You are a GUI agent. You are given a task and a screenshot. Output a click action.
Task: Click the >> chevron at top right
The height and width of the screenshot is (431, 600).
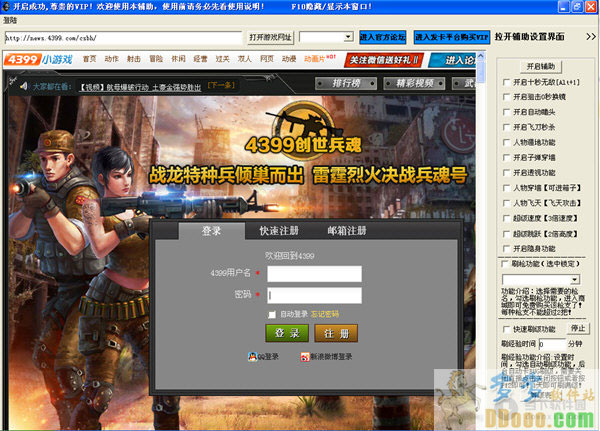tap(591, 37)
